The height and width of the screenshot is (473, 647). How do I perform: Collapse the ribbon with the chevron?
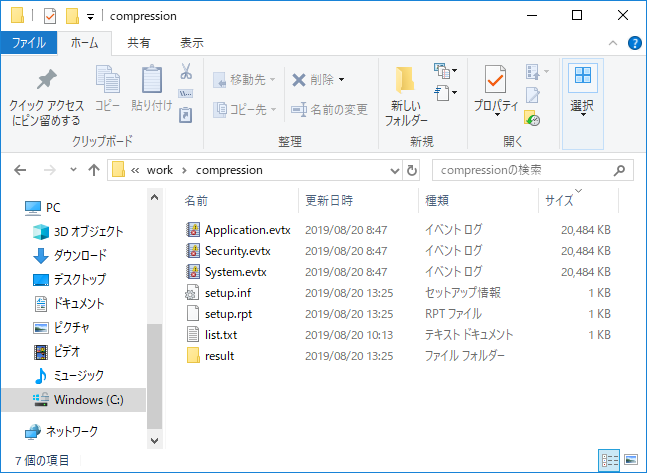tap(613, 43)
